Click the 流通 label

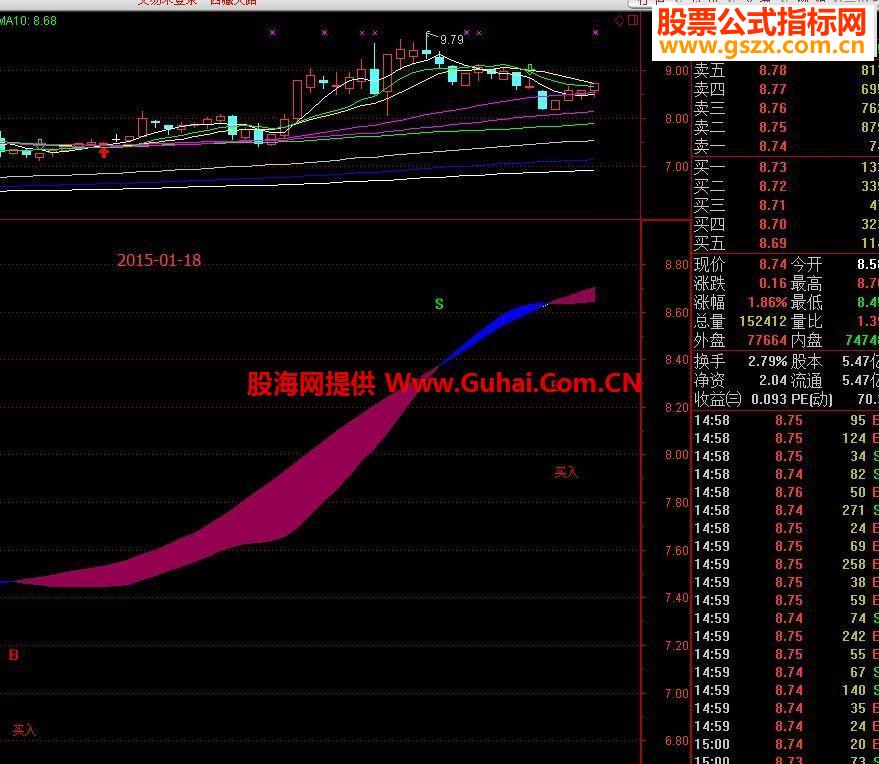click(x=807, y=381)
